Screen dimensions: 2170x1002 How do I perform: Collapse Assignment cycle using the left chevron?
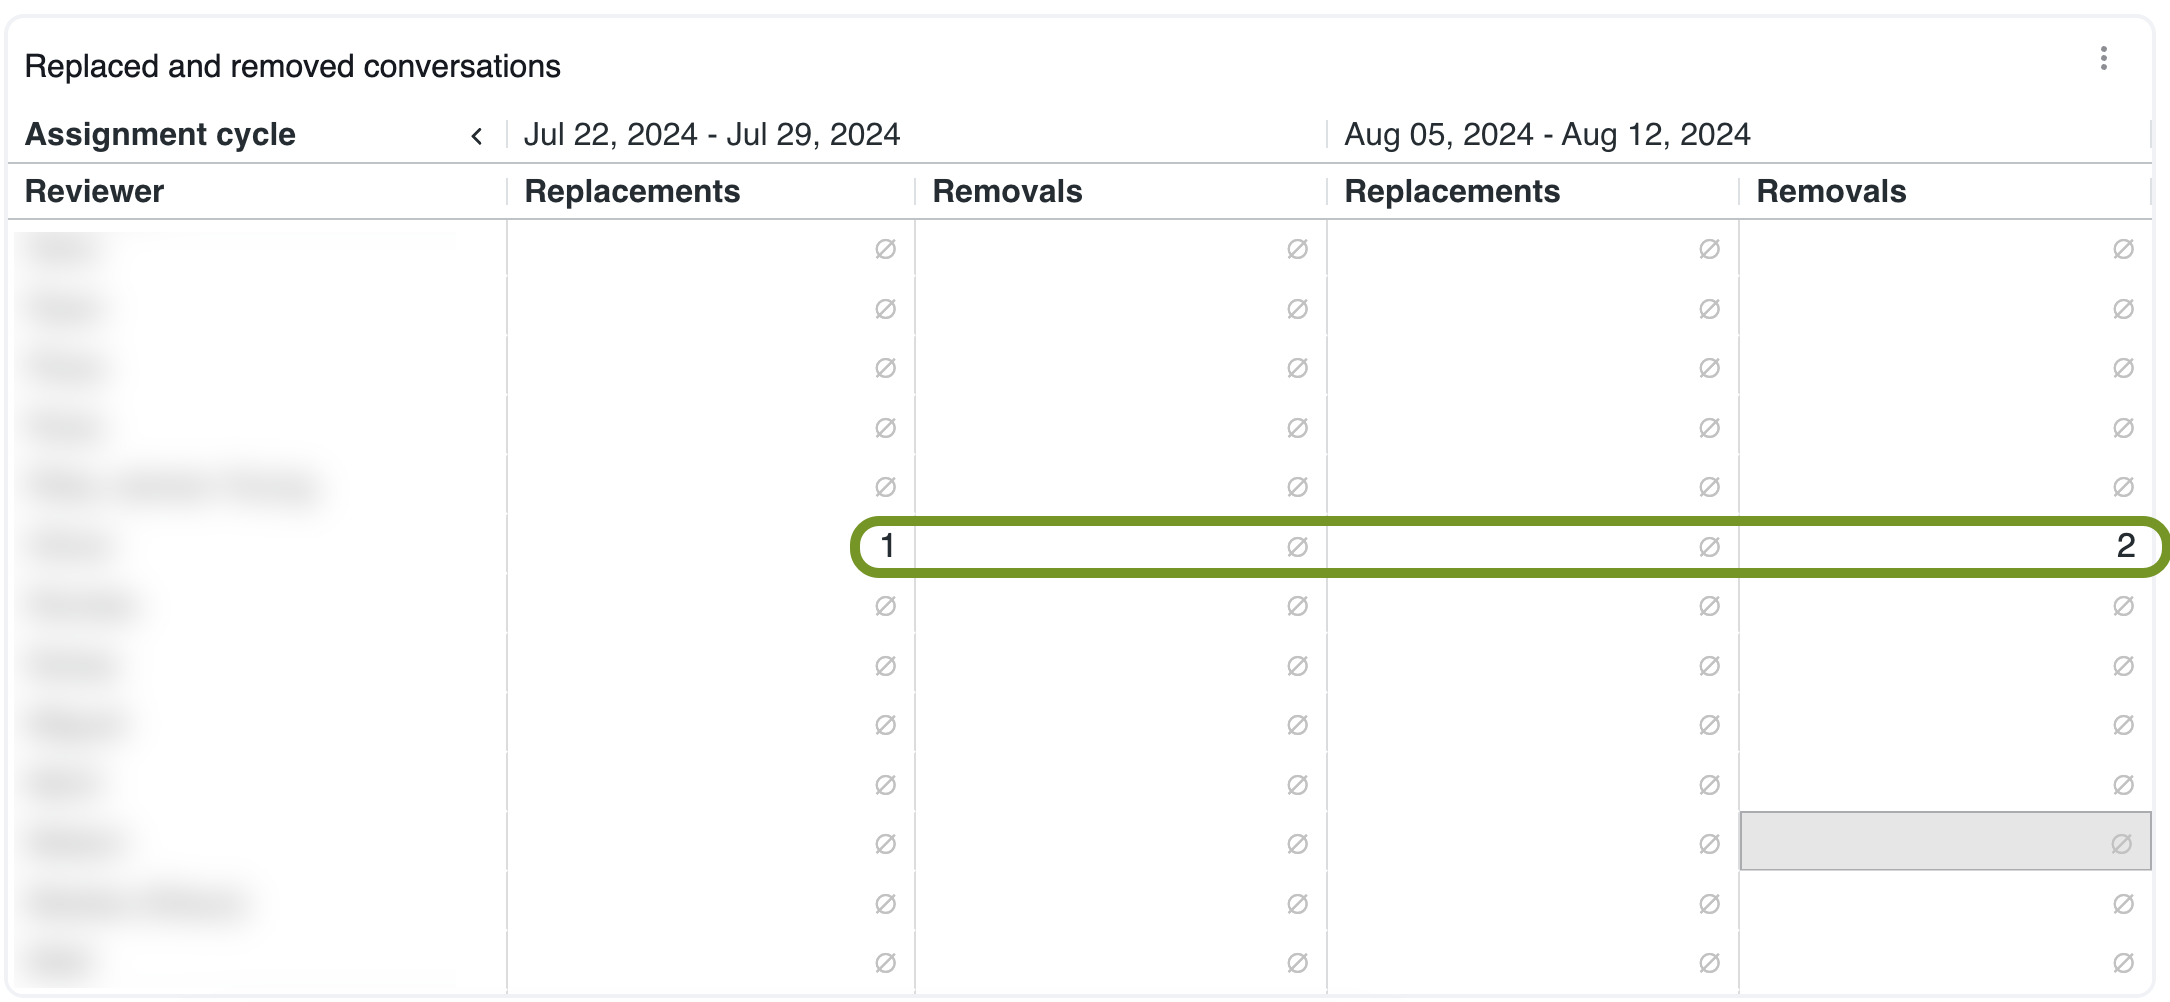tap(477, 136)
